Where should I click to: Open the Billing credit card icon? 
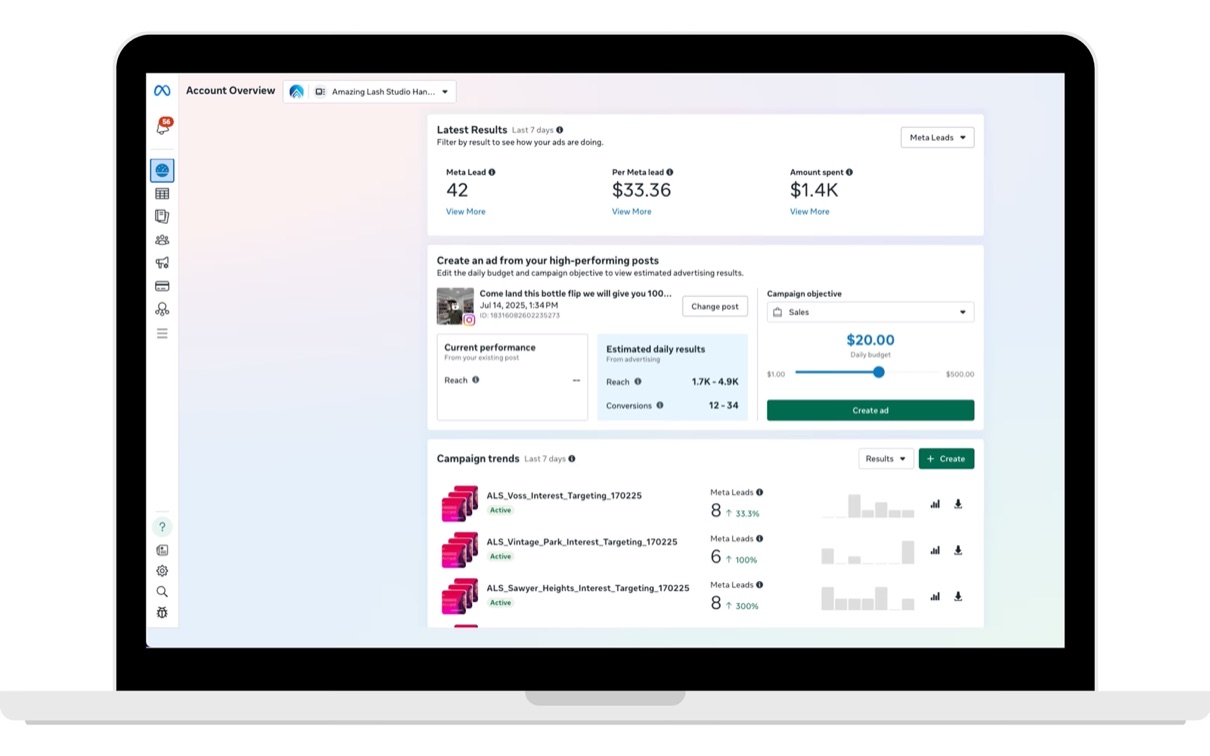(x=162, y=286)
